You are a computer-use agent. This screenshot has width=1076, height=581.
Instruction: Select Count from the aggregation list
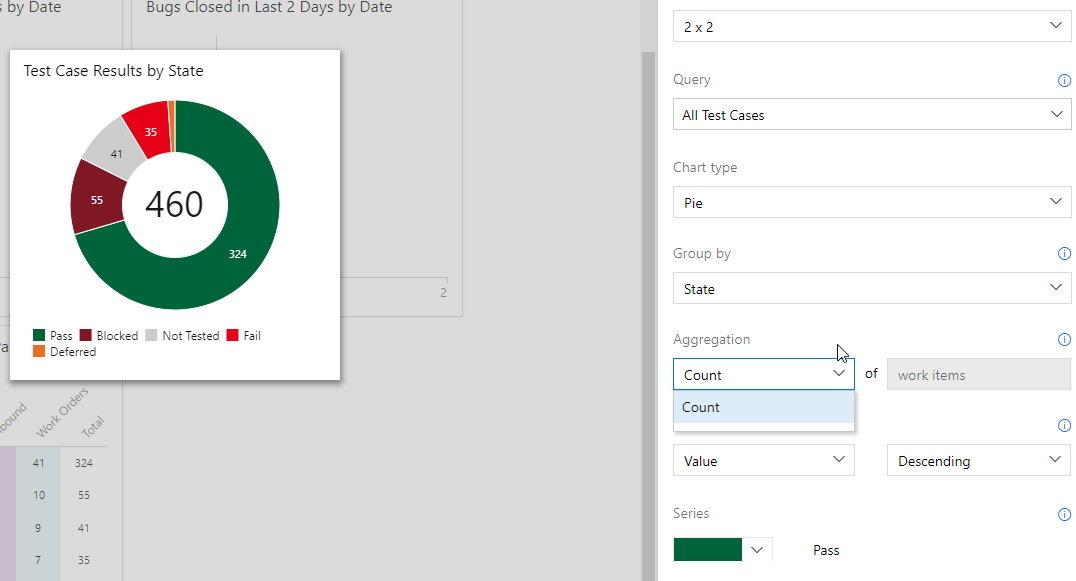763,407
